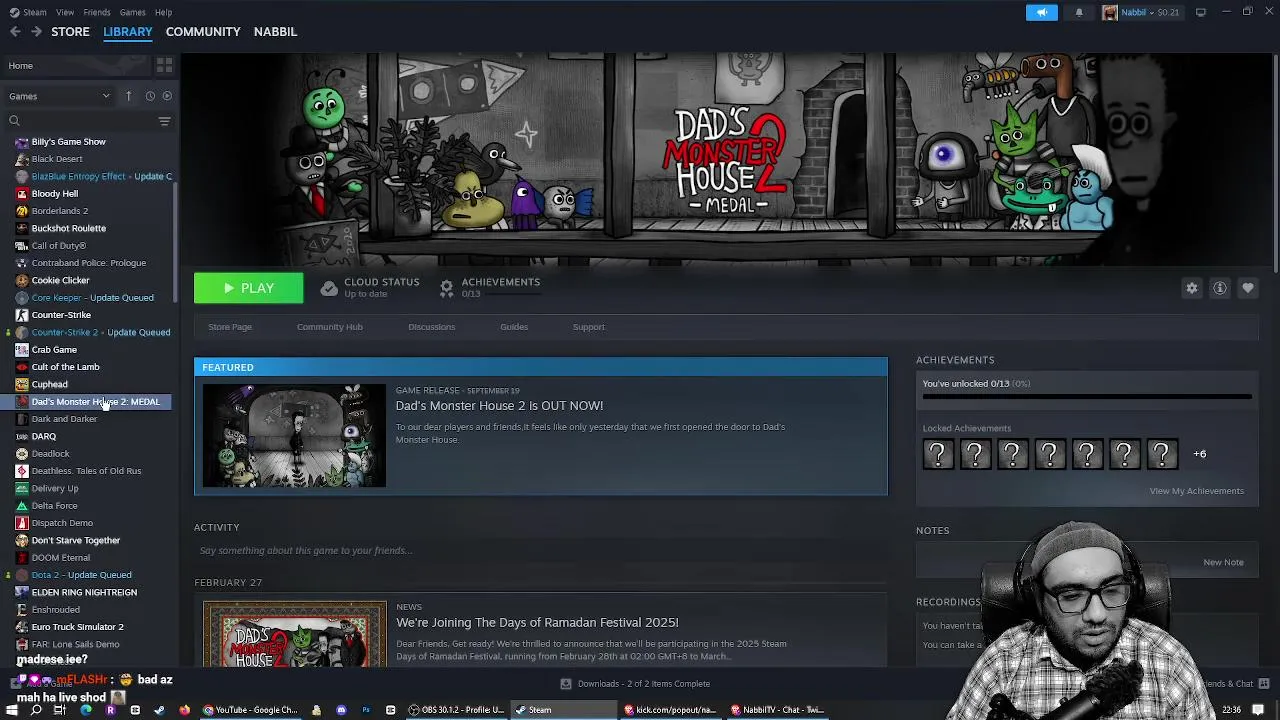Select ELDEN RING NIGHTREIGN in the list
Image resolution: width=1280 pixels, height=720 pixels.
(84, 592)
